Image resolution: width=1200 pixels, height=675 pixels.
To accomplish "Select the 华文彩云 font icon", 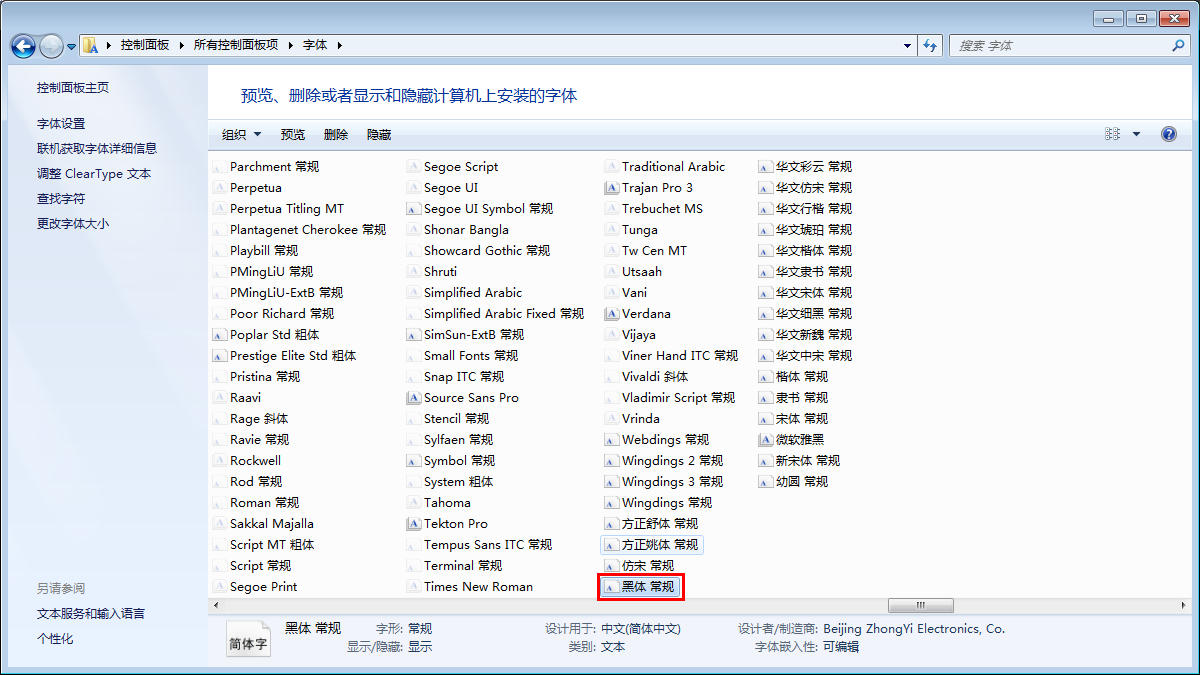I will click(766, 167).
